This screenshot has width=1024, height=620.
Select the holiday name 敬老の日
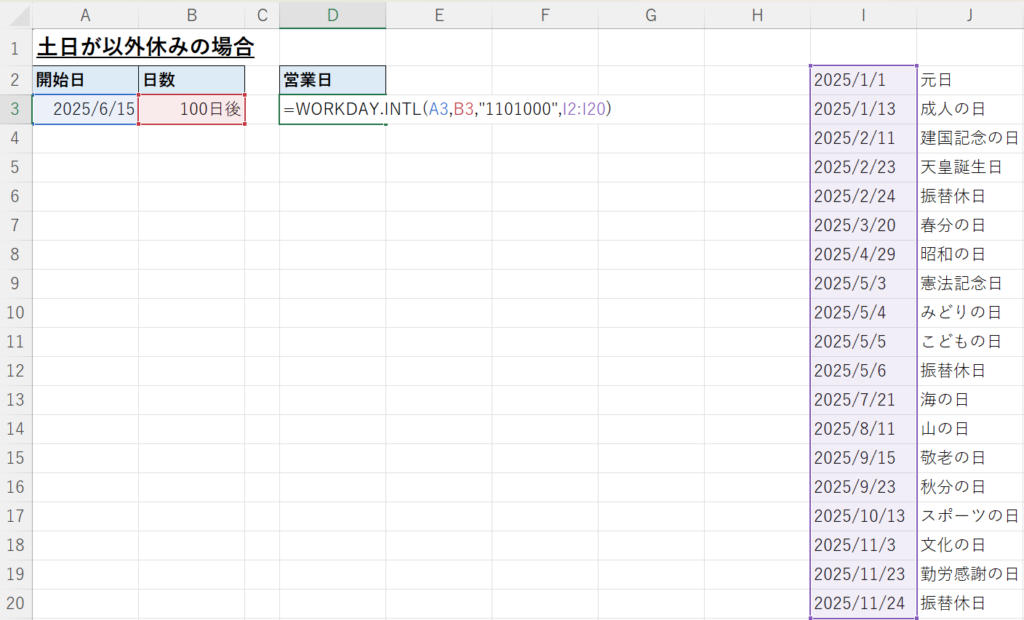[952, 458]
